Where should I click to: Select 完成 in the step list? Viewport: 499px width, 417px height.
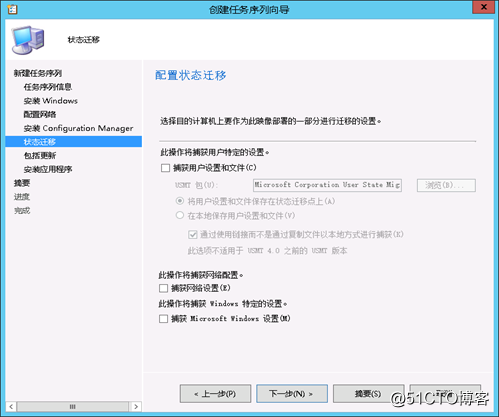click(22, 210)
